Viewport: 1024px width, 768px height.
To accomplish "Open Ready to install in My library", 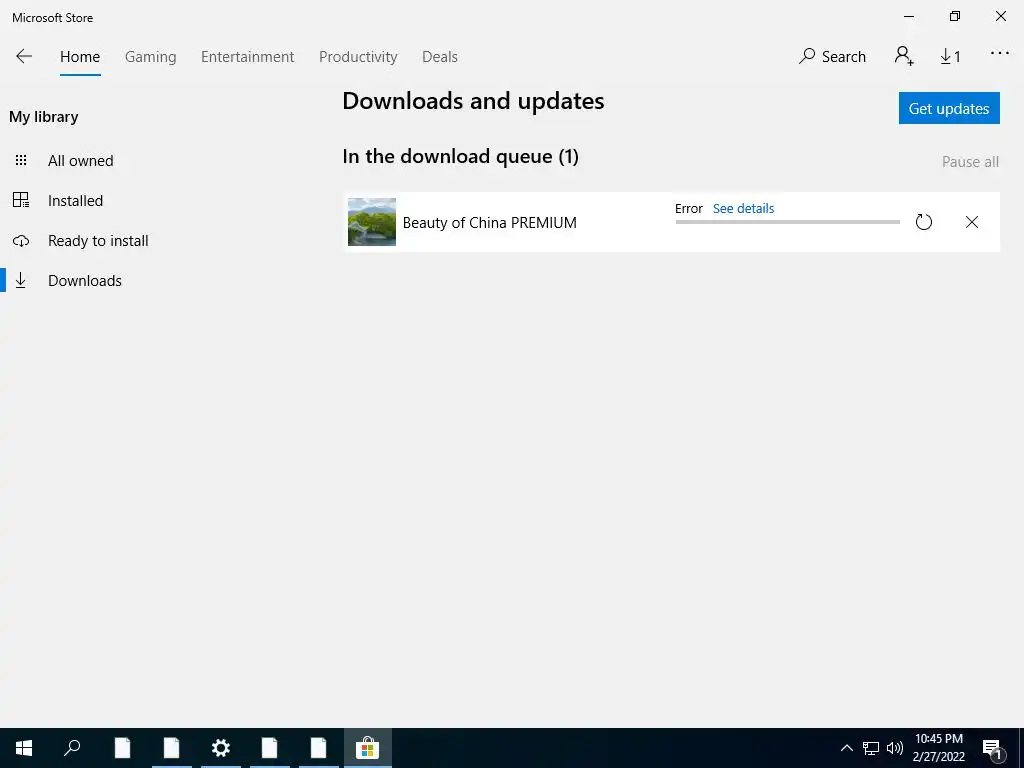I will [98, 240].
